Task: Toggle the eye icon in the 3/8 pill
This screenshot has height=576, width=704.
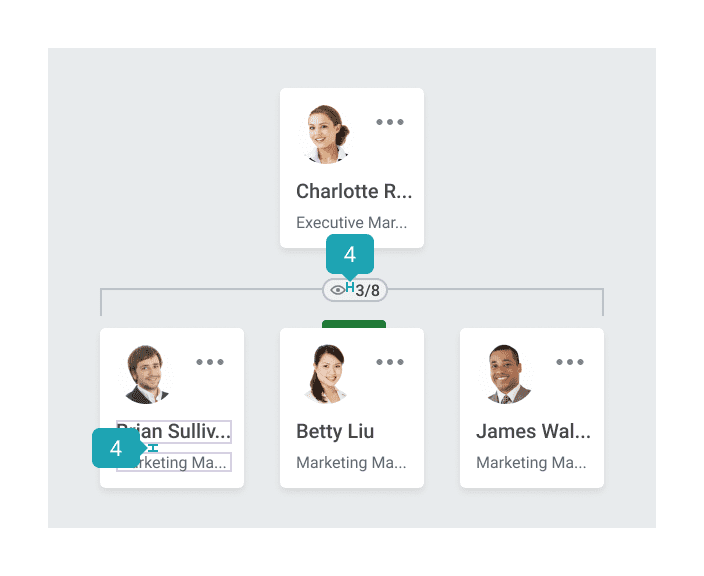Action: click(x=337, y=290)
